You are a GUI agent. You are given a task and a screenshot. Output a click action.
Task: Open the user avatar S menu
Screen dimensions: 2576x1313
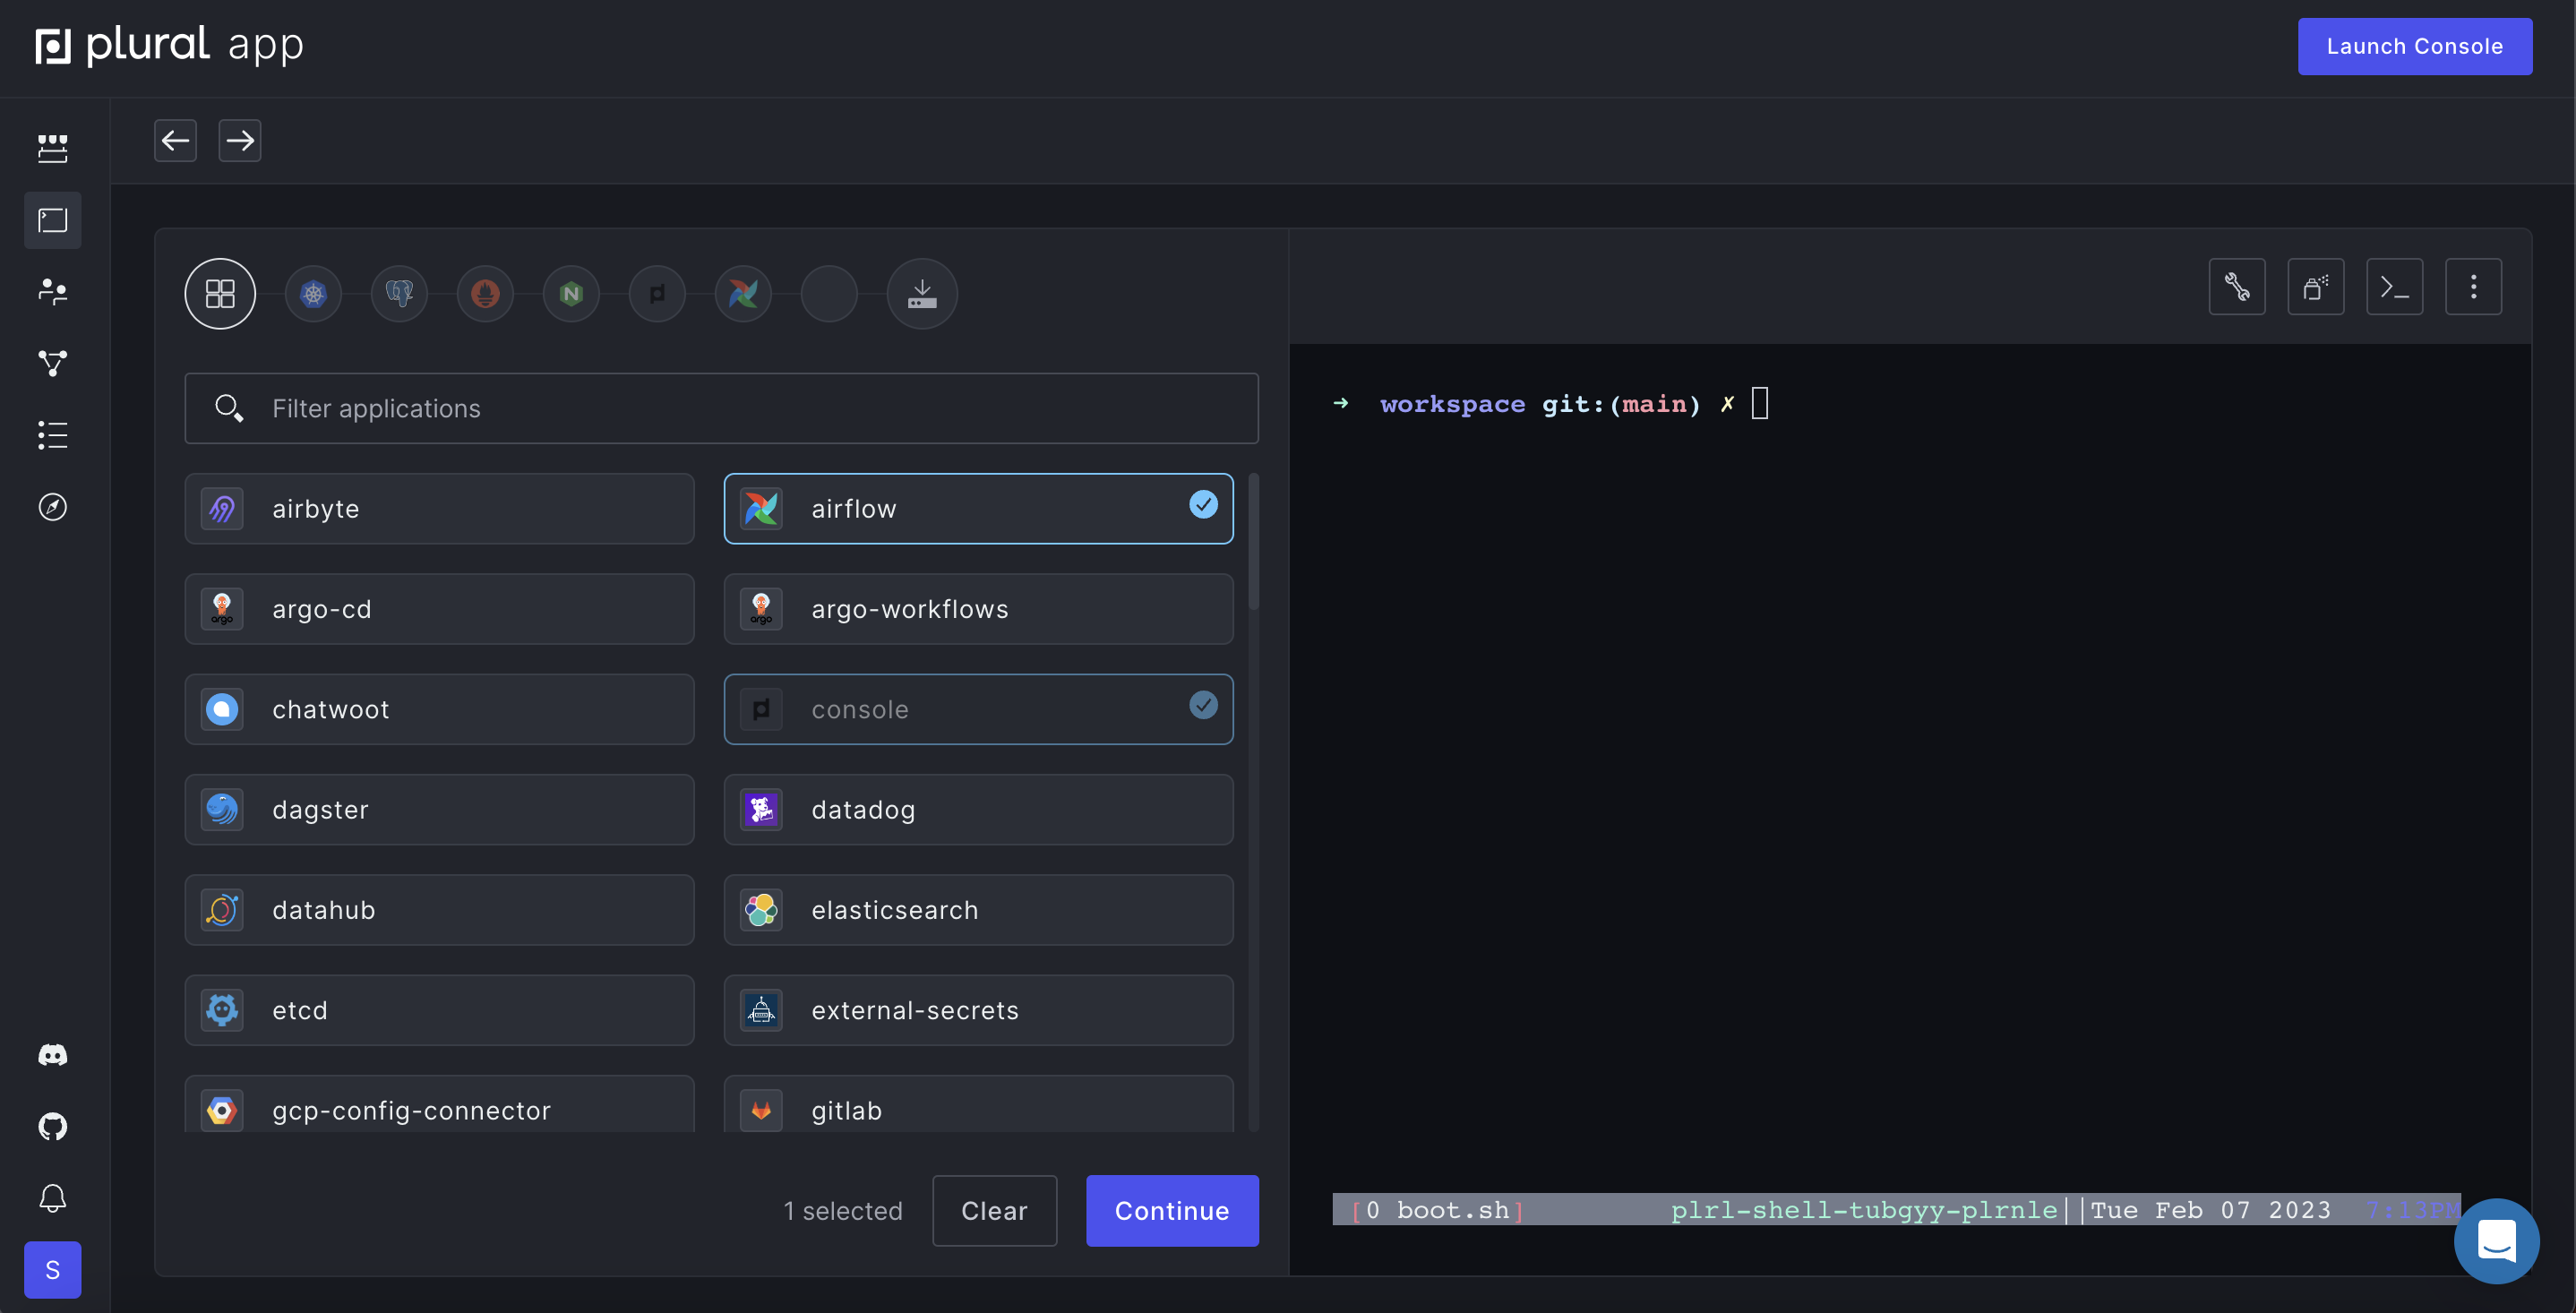pos(52,1270)
